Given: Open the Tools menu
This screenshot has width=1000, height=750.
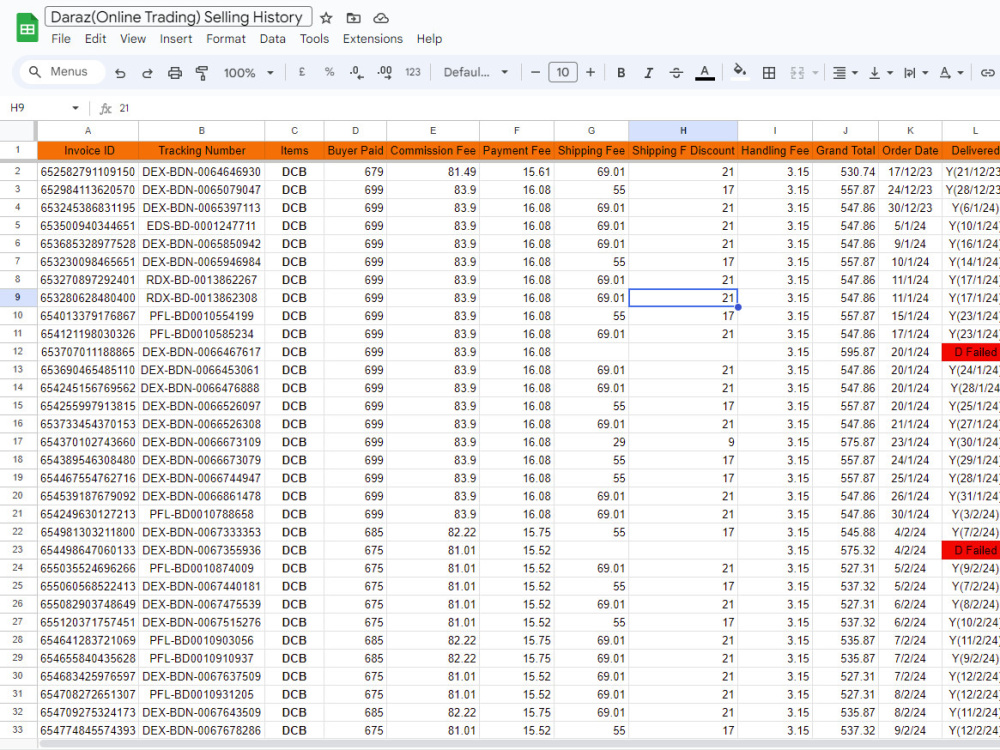Looking at the screenshot, I should [314, 39].
